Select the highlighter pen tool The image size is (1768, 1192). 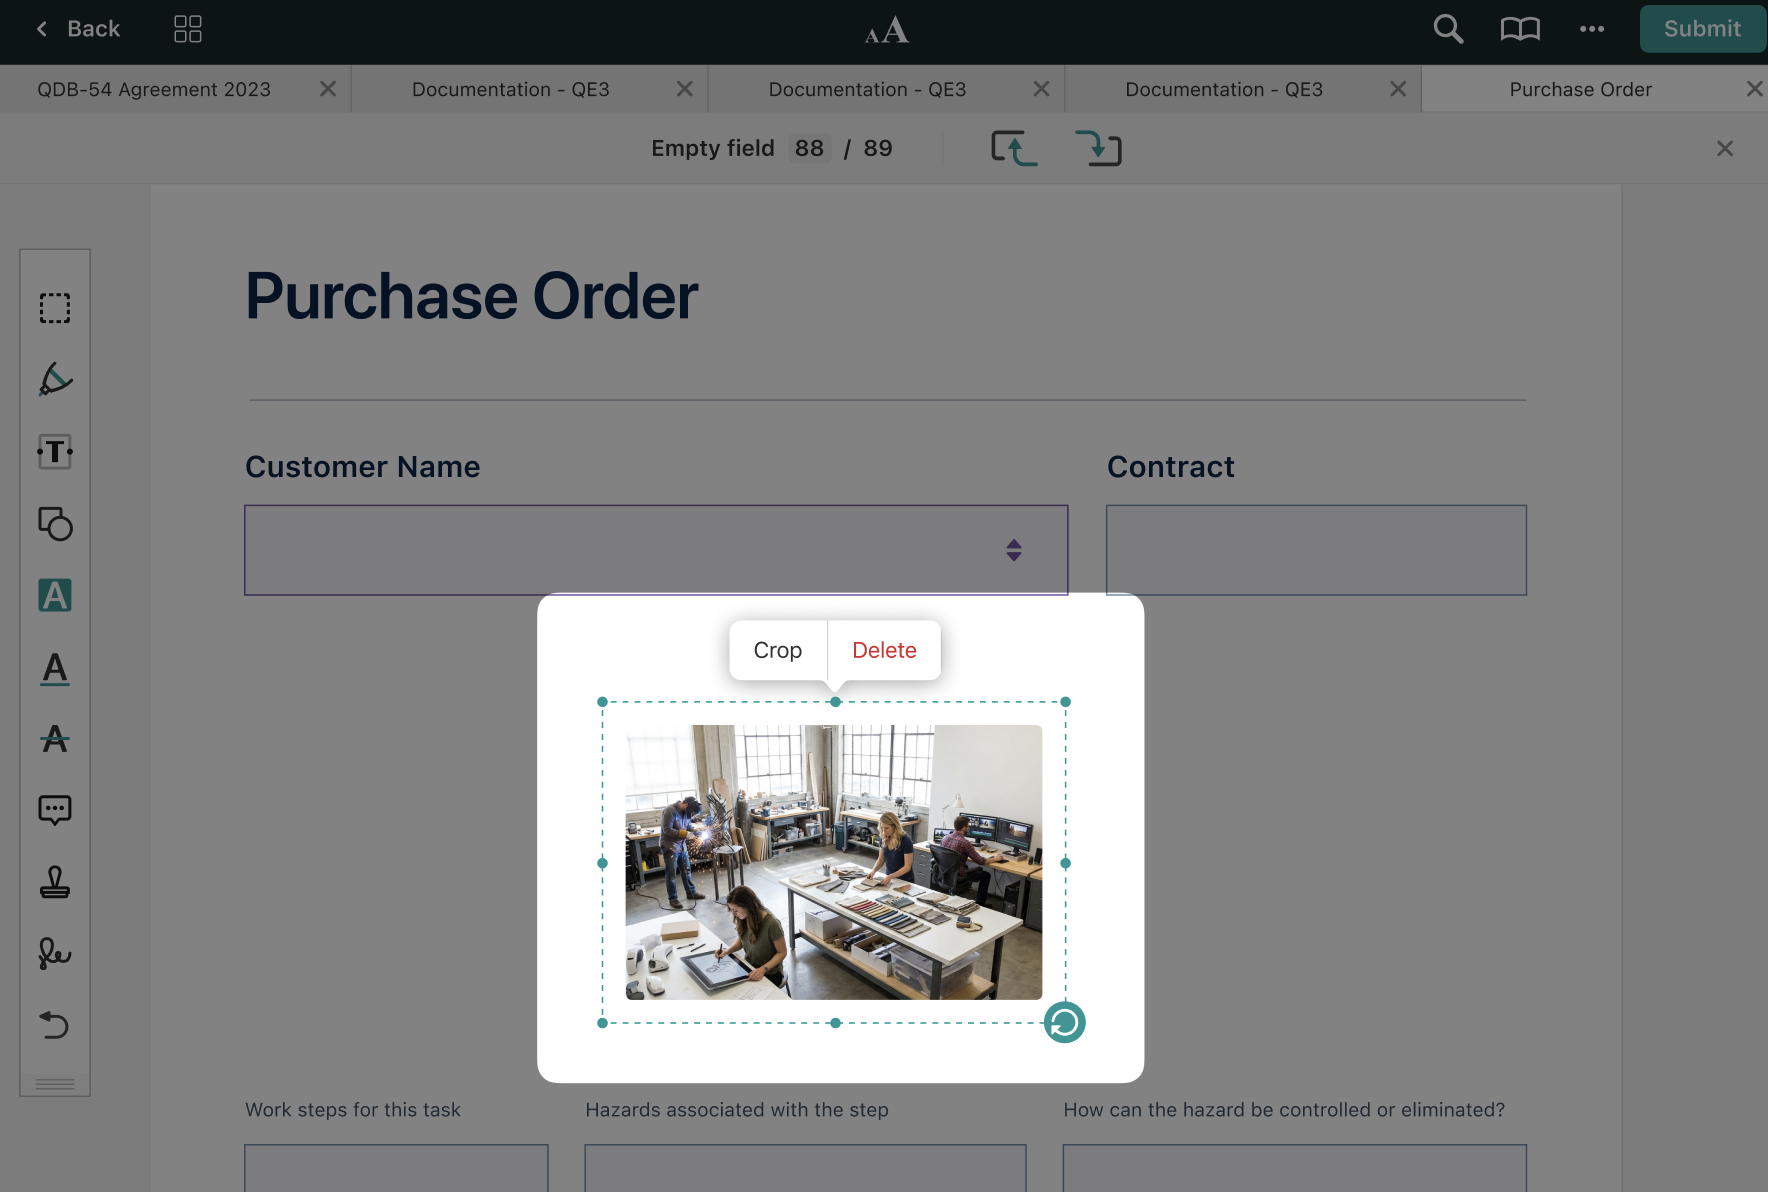55,380
